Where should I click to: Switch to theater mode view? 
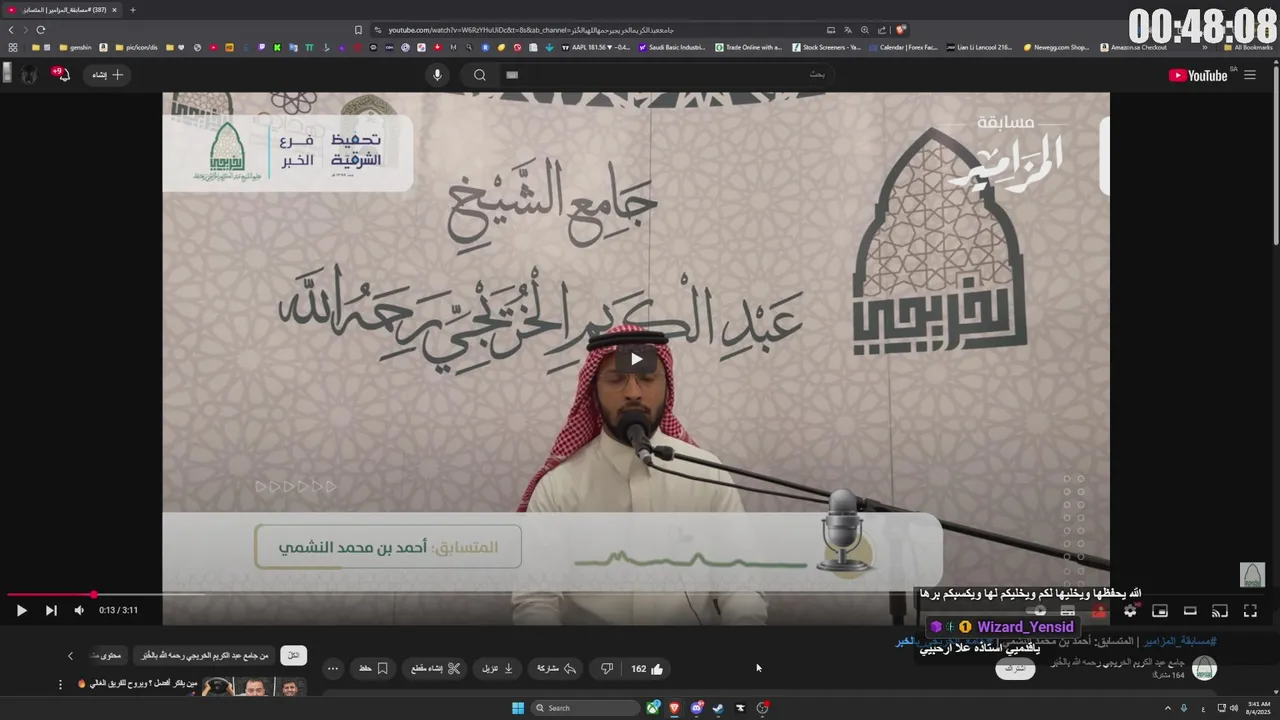pos(1190,610)
